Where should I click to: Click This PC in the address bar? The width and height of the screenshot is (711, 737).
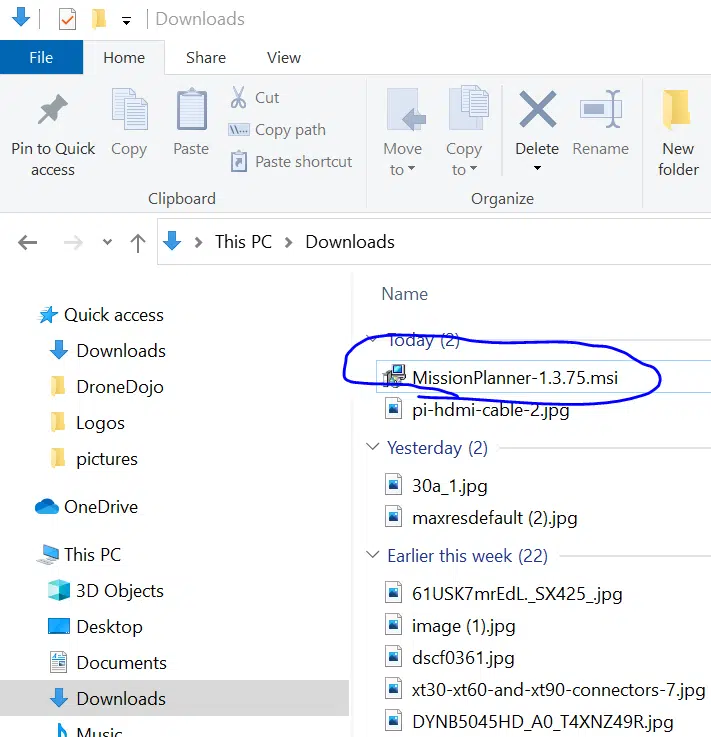(x=243, y=242)
